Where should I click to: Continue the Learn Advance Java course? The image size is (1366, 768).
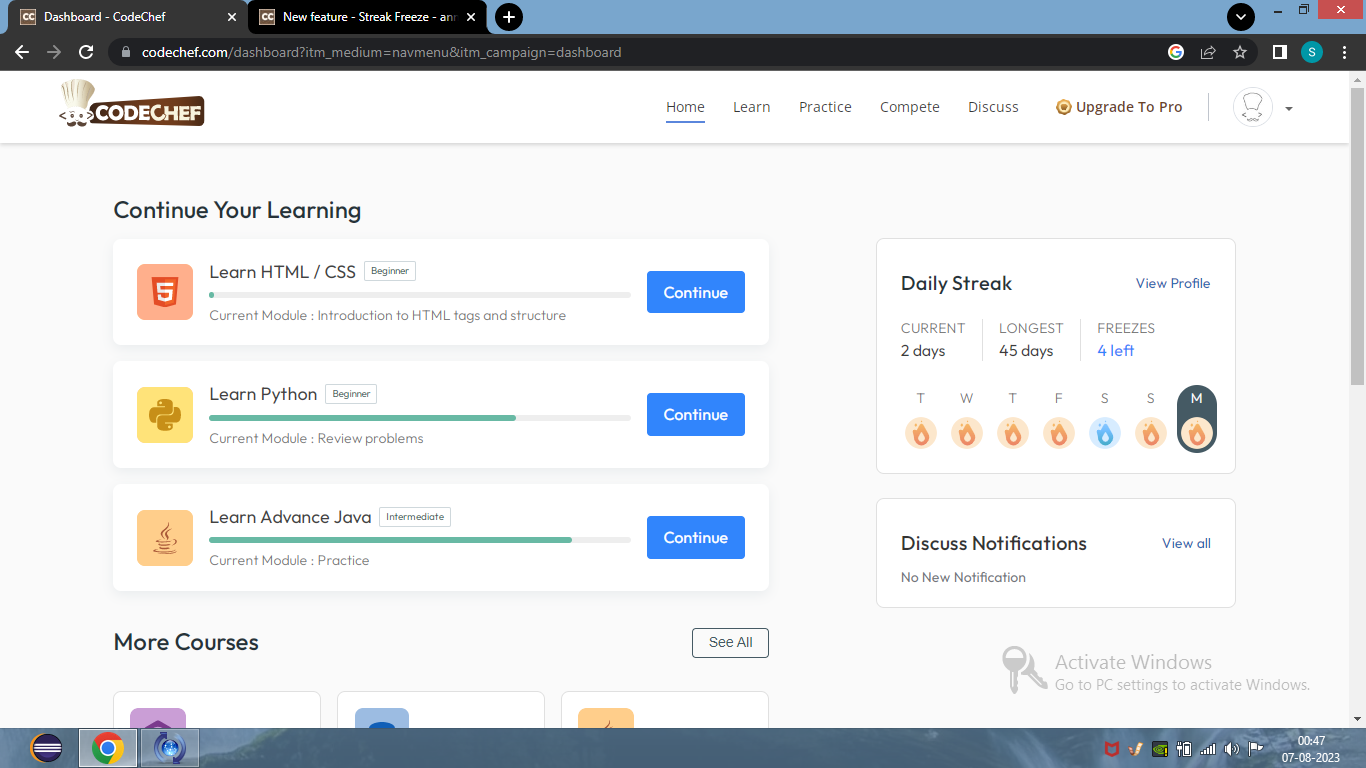pos(696,538)
